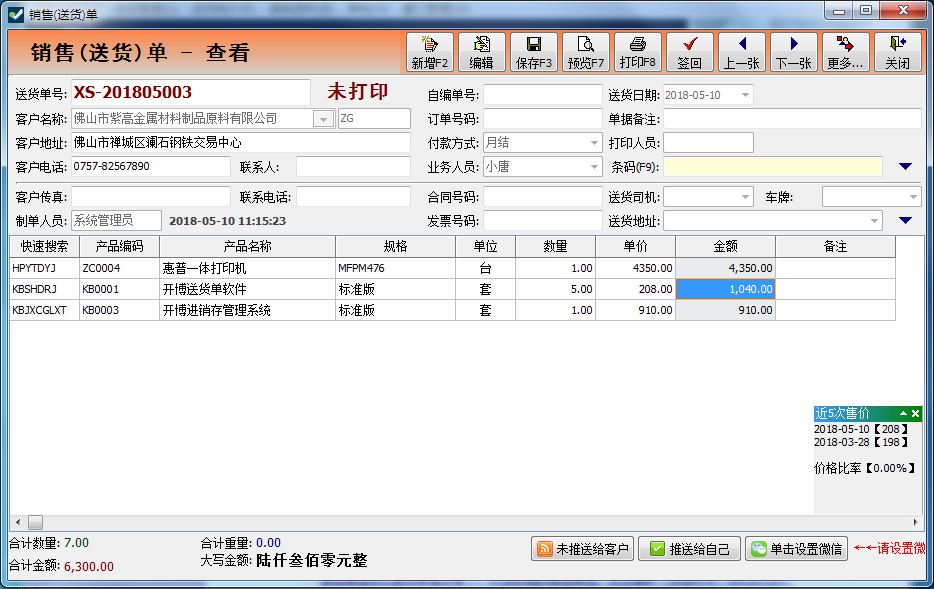
Task: Click 2018-05-10【208】price history entry
Action: click(x=861, y=429)
